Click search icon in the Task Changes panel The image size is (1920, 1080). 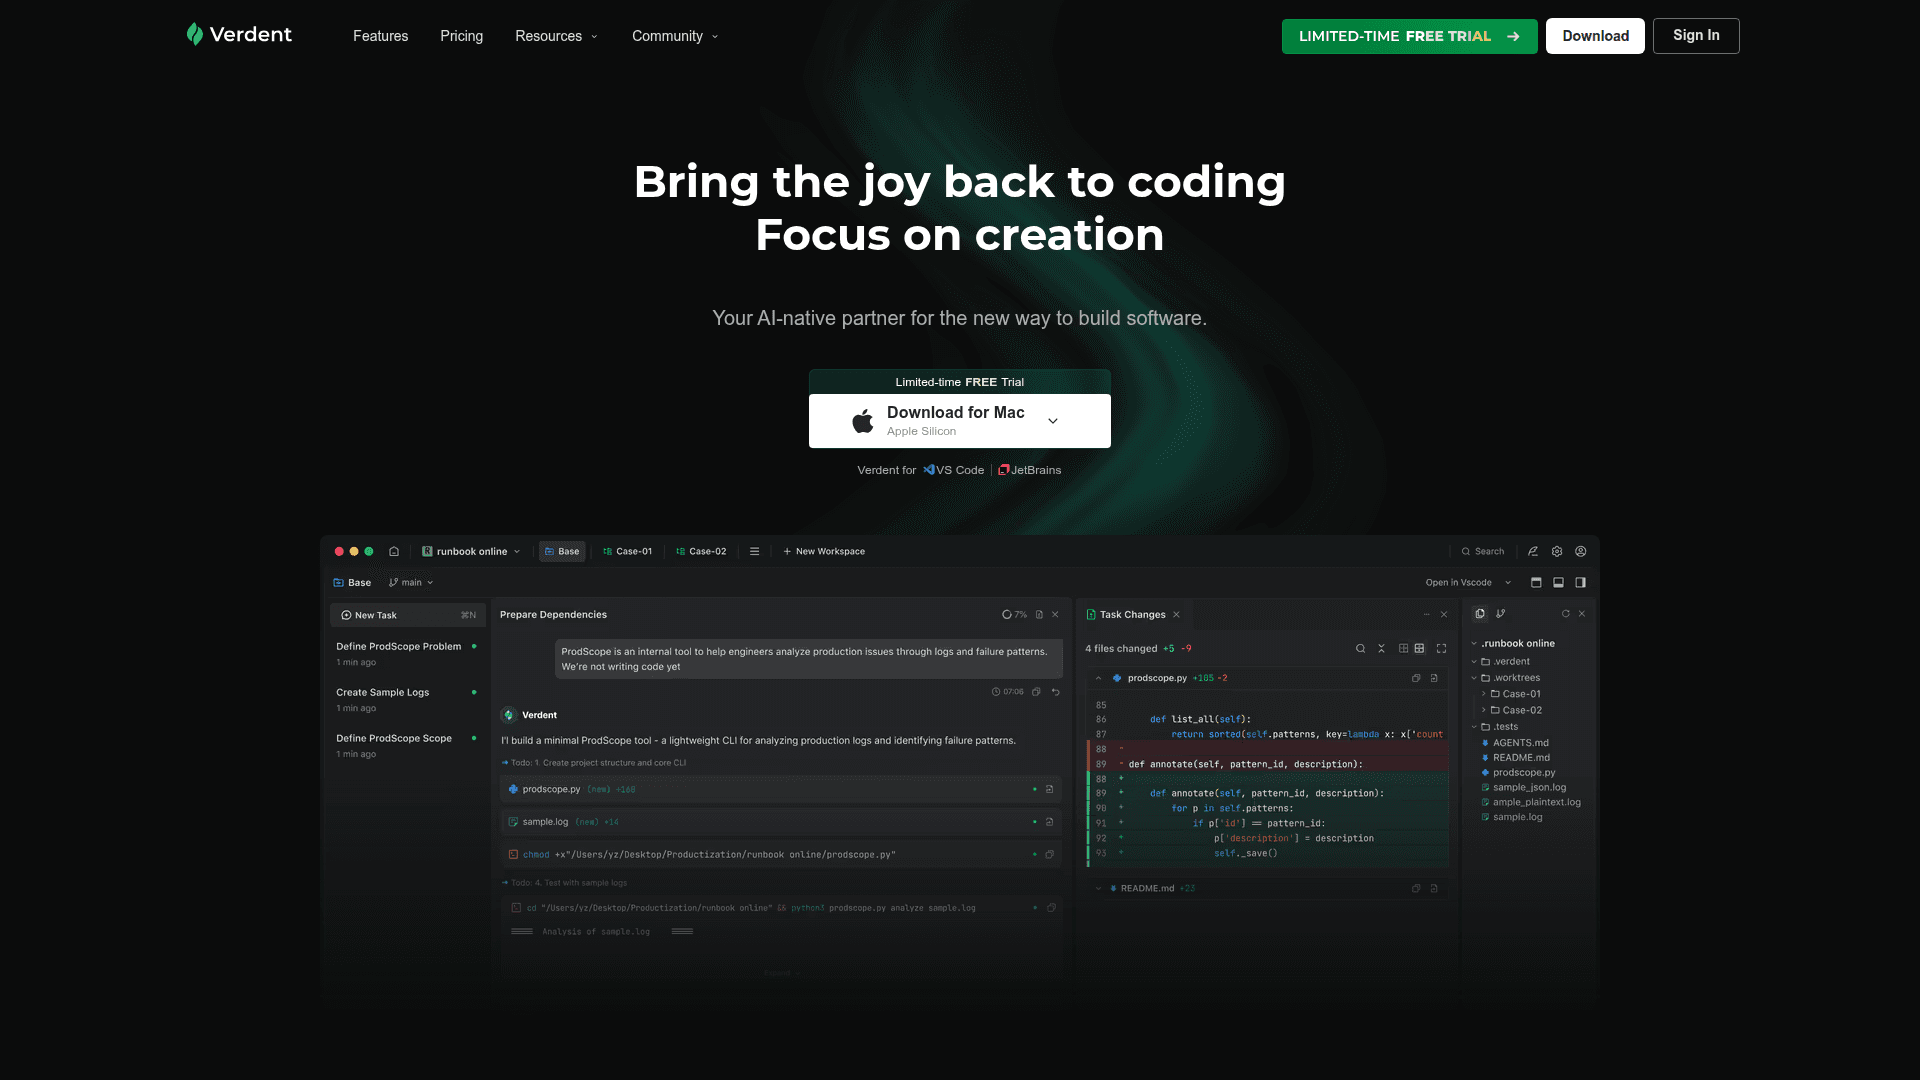[1360, 649]
